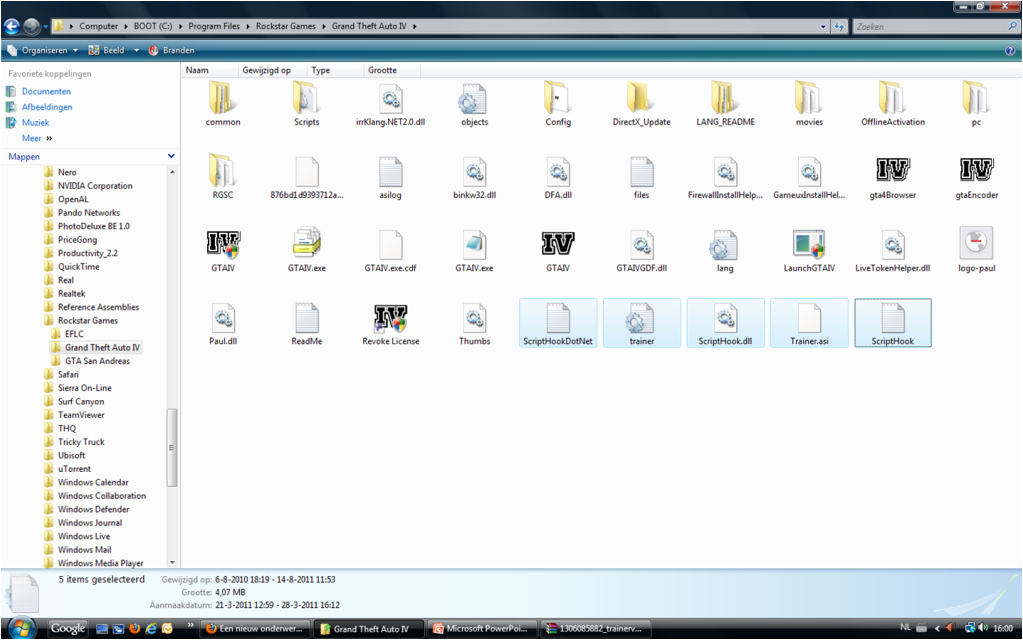The image size is (1023, 640).
Task: Select the Scripts folder icon
Action: [x=307, y=99]
